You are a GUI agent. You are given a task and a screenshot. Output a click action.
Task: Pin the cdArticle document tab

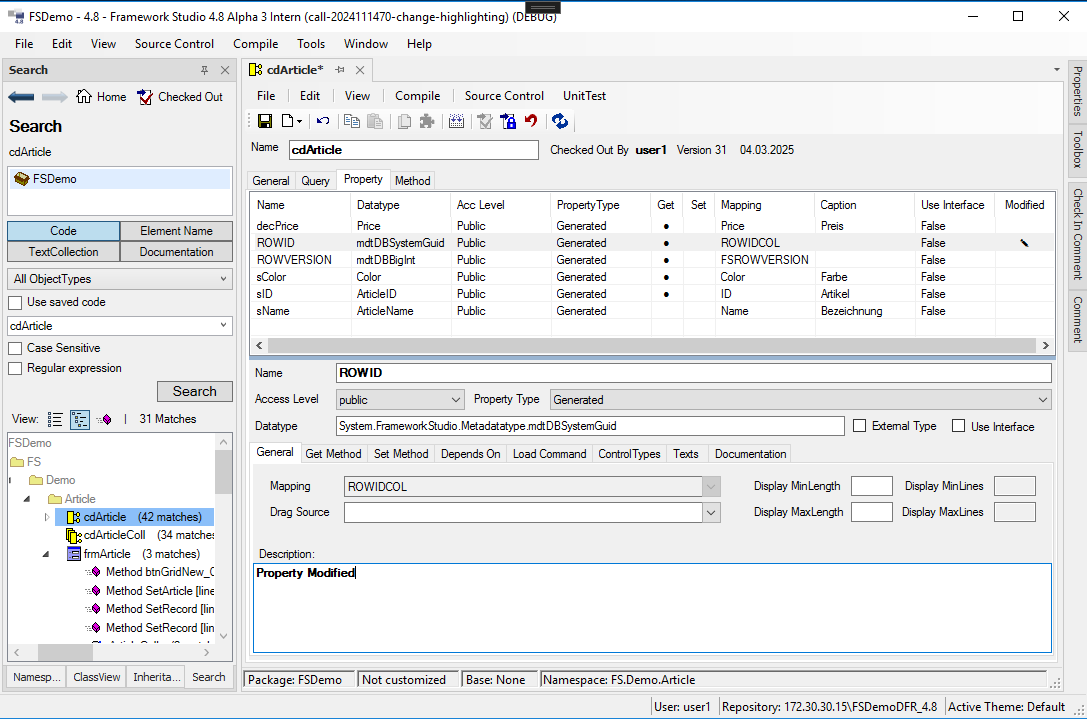tap(340, 69)
